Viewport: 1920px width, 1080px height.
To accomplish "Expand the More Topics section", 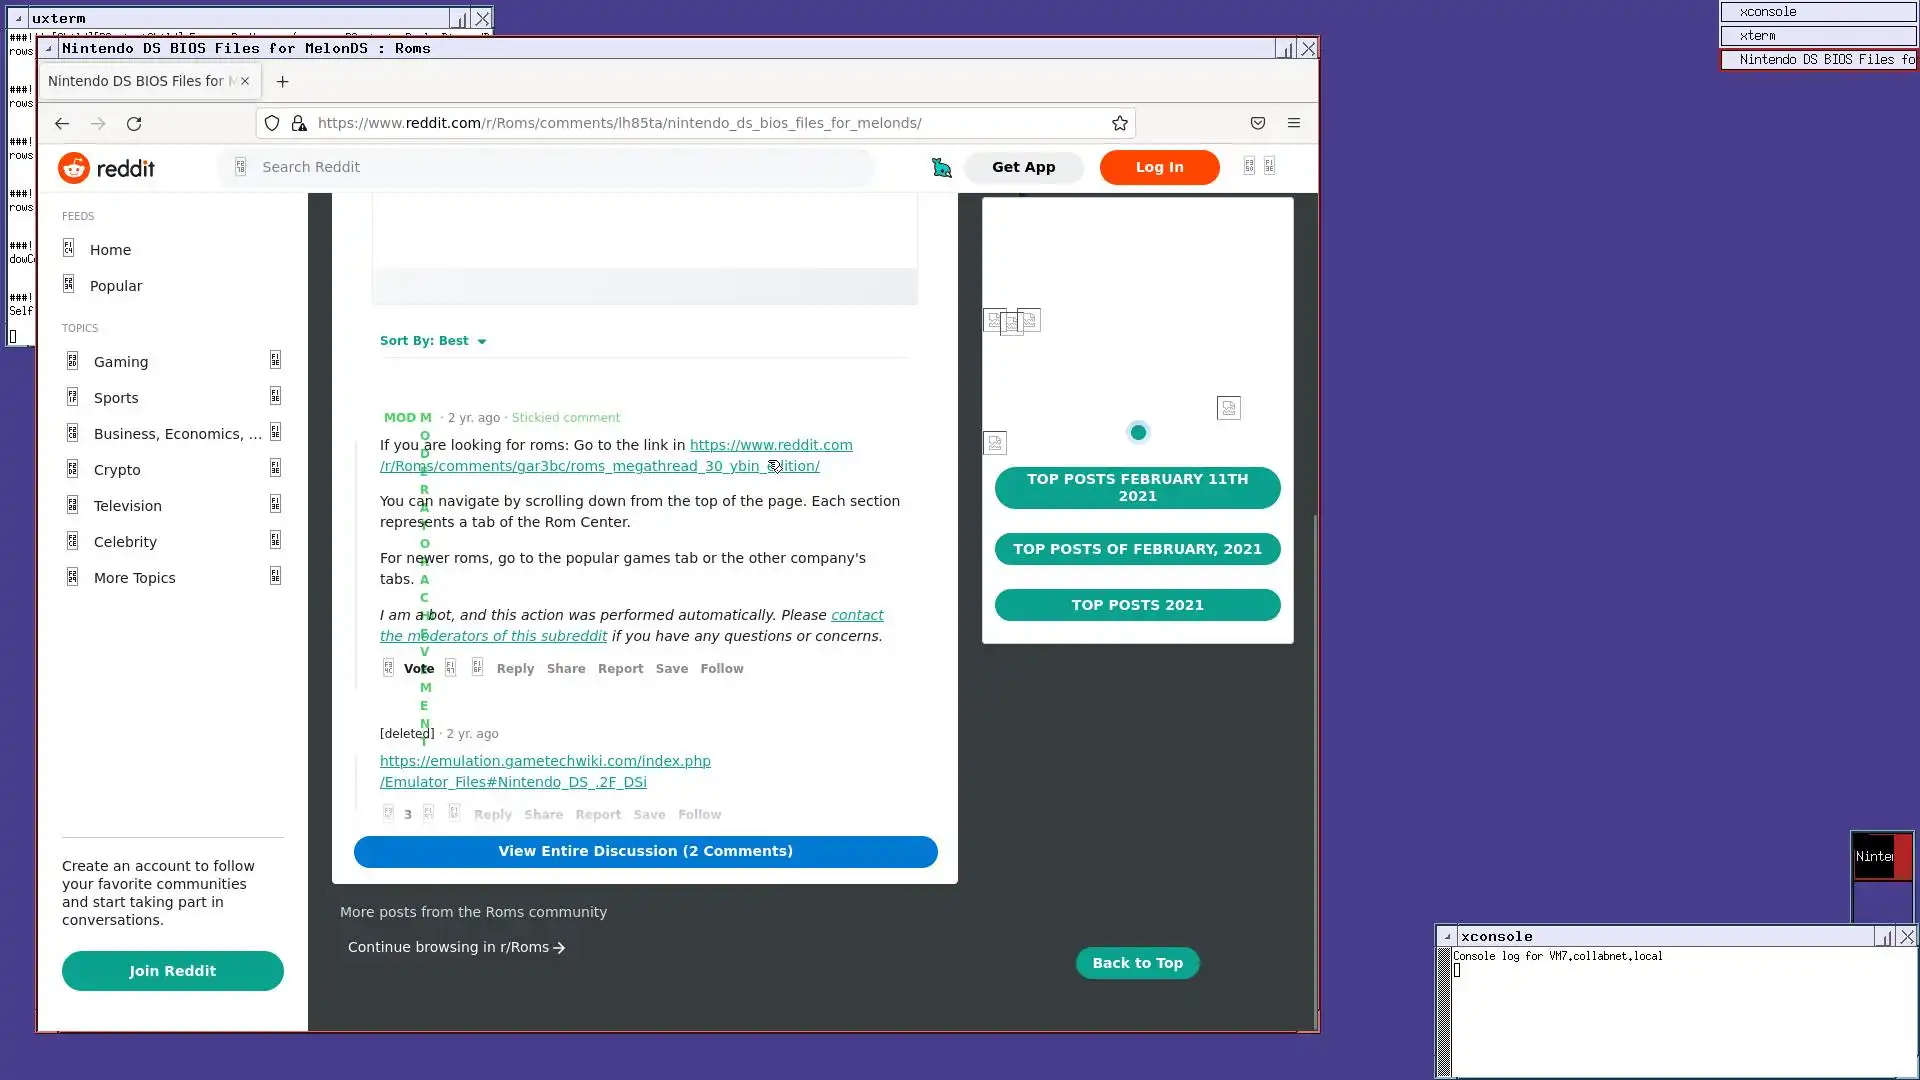I will click(x=275, y=576).
